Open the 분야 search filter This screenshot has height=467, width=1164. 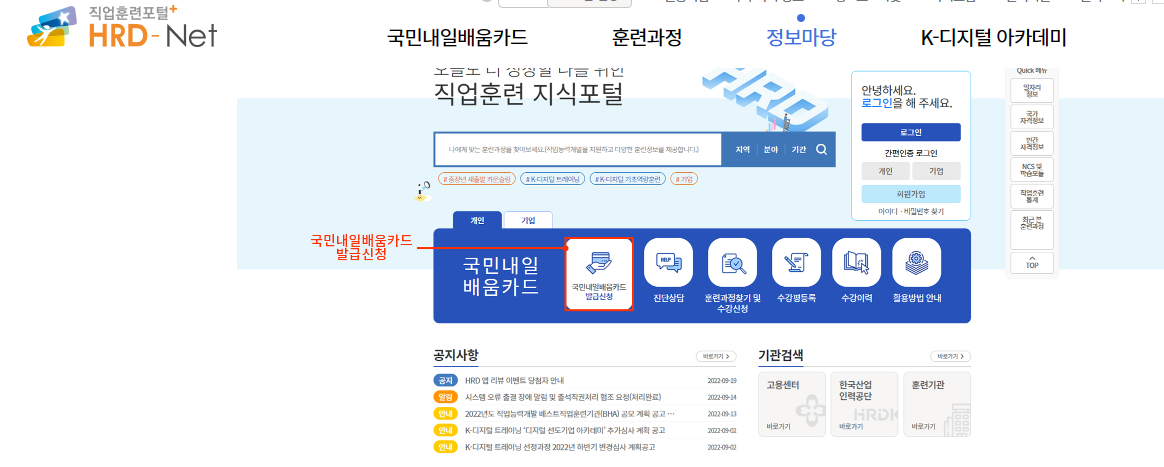771,149
